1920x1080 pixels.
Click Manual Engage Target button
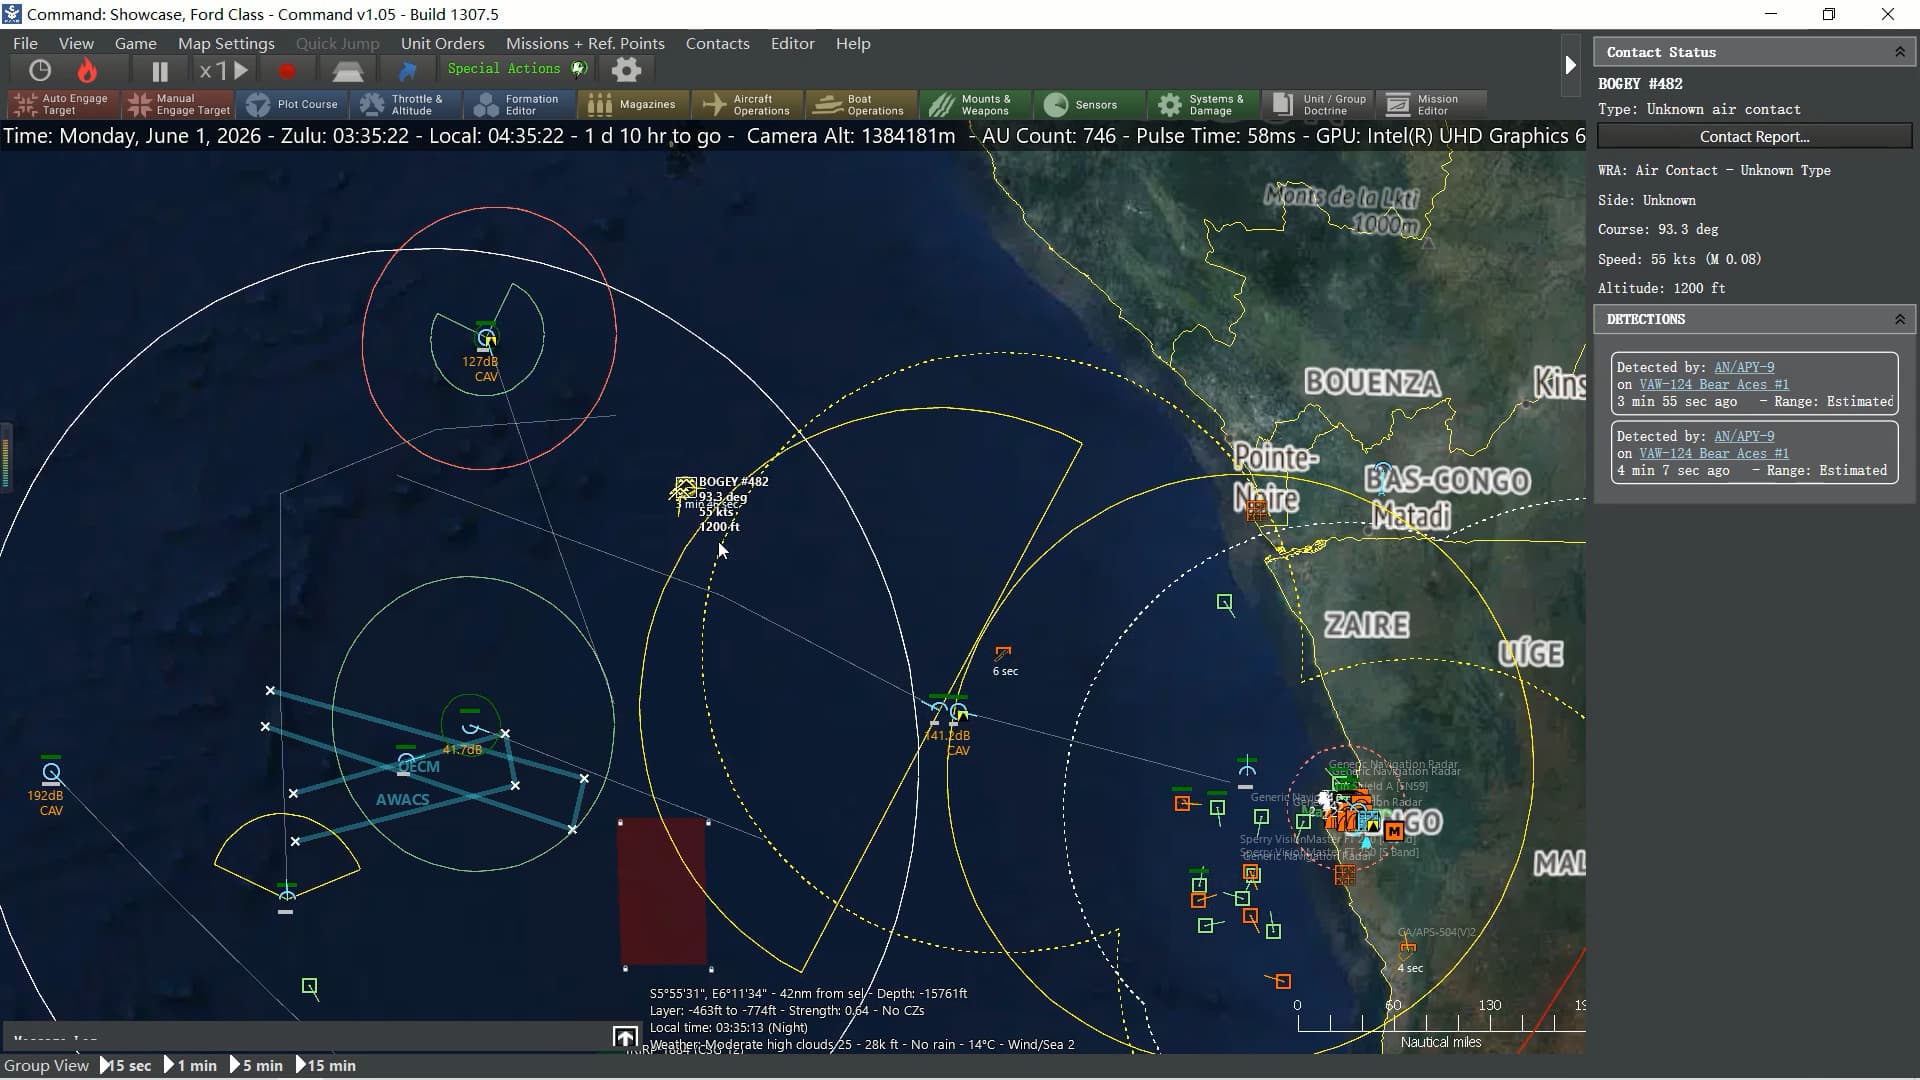180,104
